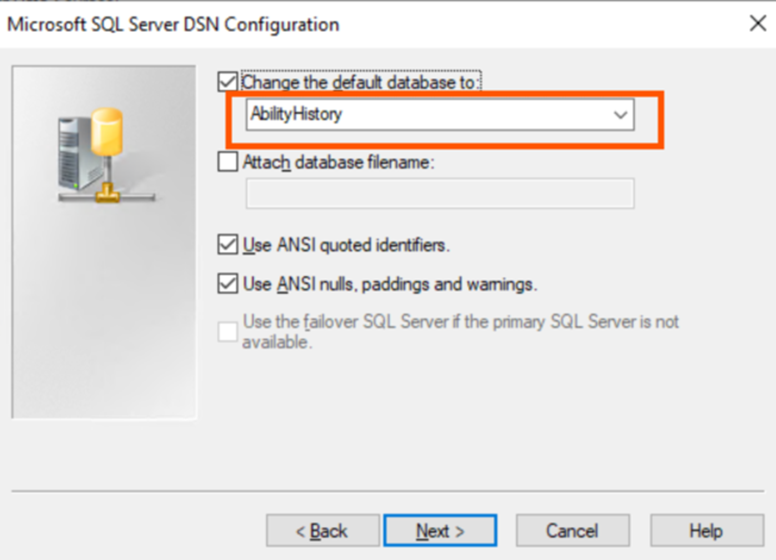Click the disabled failover SQL Server checkbox
The image size is (776, 560).
point(228,331)
